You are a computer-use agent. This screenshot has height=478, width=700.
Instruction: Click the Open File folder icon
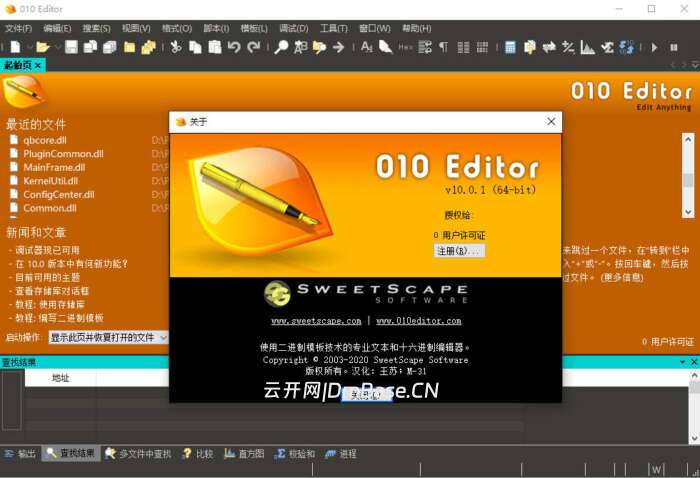coord(43,47)
